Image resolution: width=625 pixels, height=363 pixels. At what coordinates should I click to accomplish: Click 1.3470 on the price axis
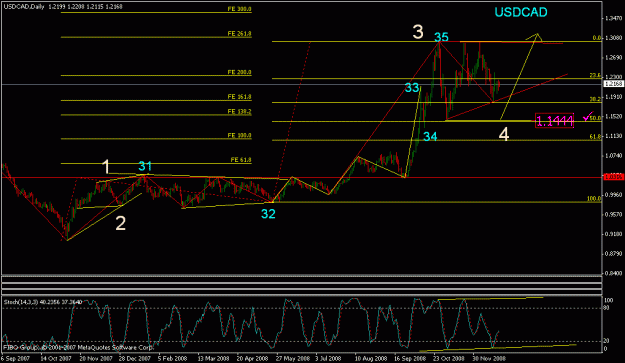(614, 18)
